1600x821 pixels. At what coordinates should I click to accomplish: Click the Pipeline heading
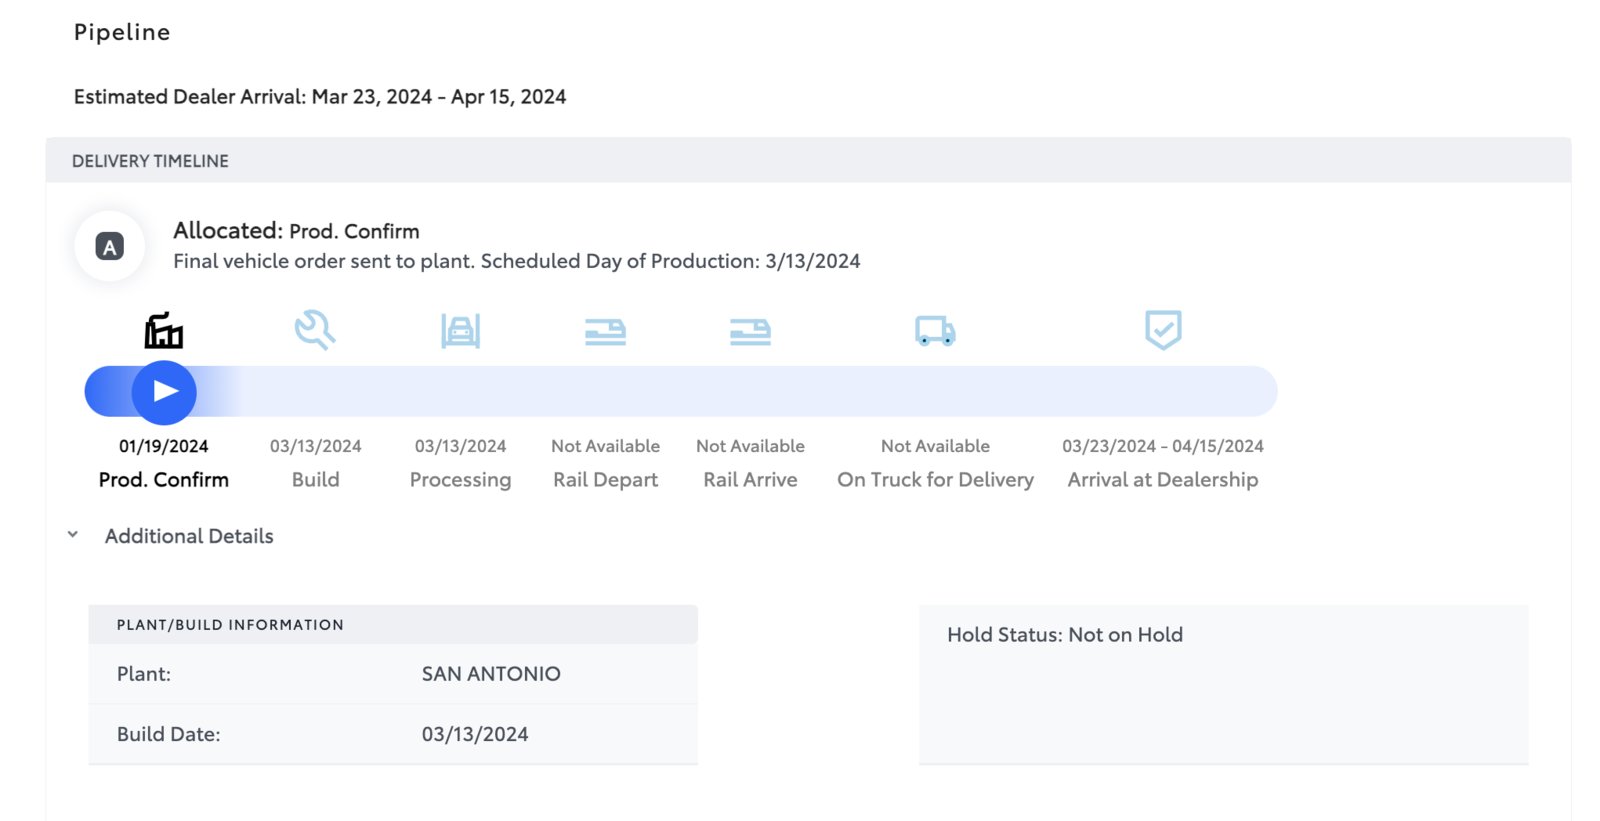(122, 33)
